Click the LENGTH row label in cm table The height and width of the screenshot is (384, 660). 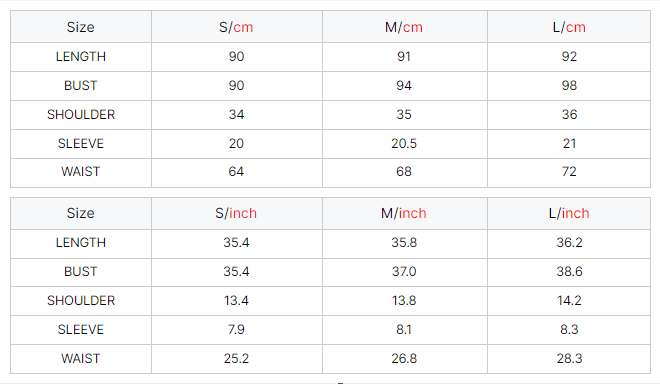(81, 56)
